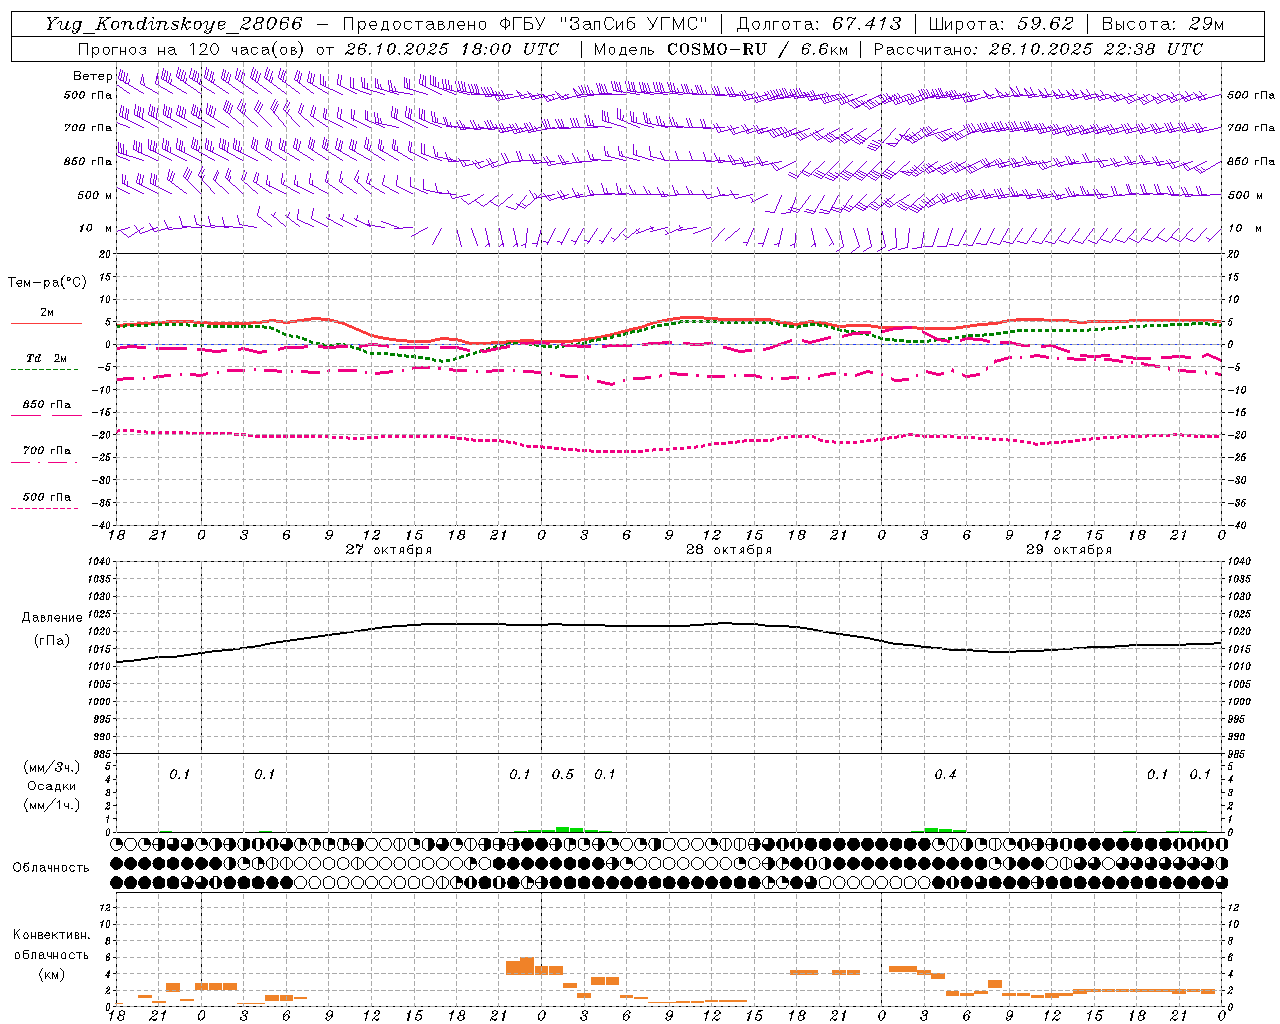Image resolution: width=1280 pixels, height=1024 pixels.
Task: Click the elevation label Высота: 29м
Action: 1162,24
